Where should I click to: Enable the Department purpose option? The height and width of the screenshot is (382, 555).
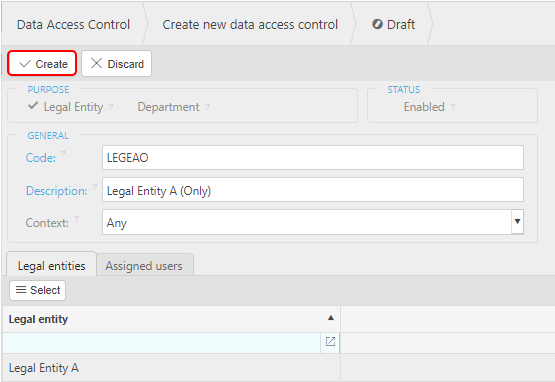click(168, 107)
